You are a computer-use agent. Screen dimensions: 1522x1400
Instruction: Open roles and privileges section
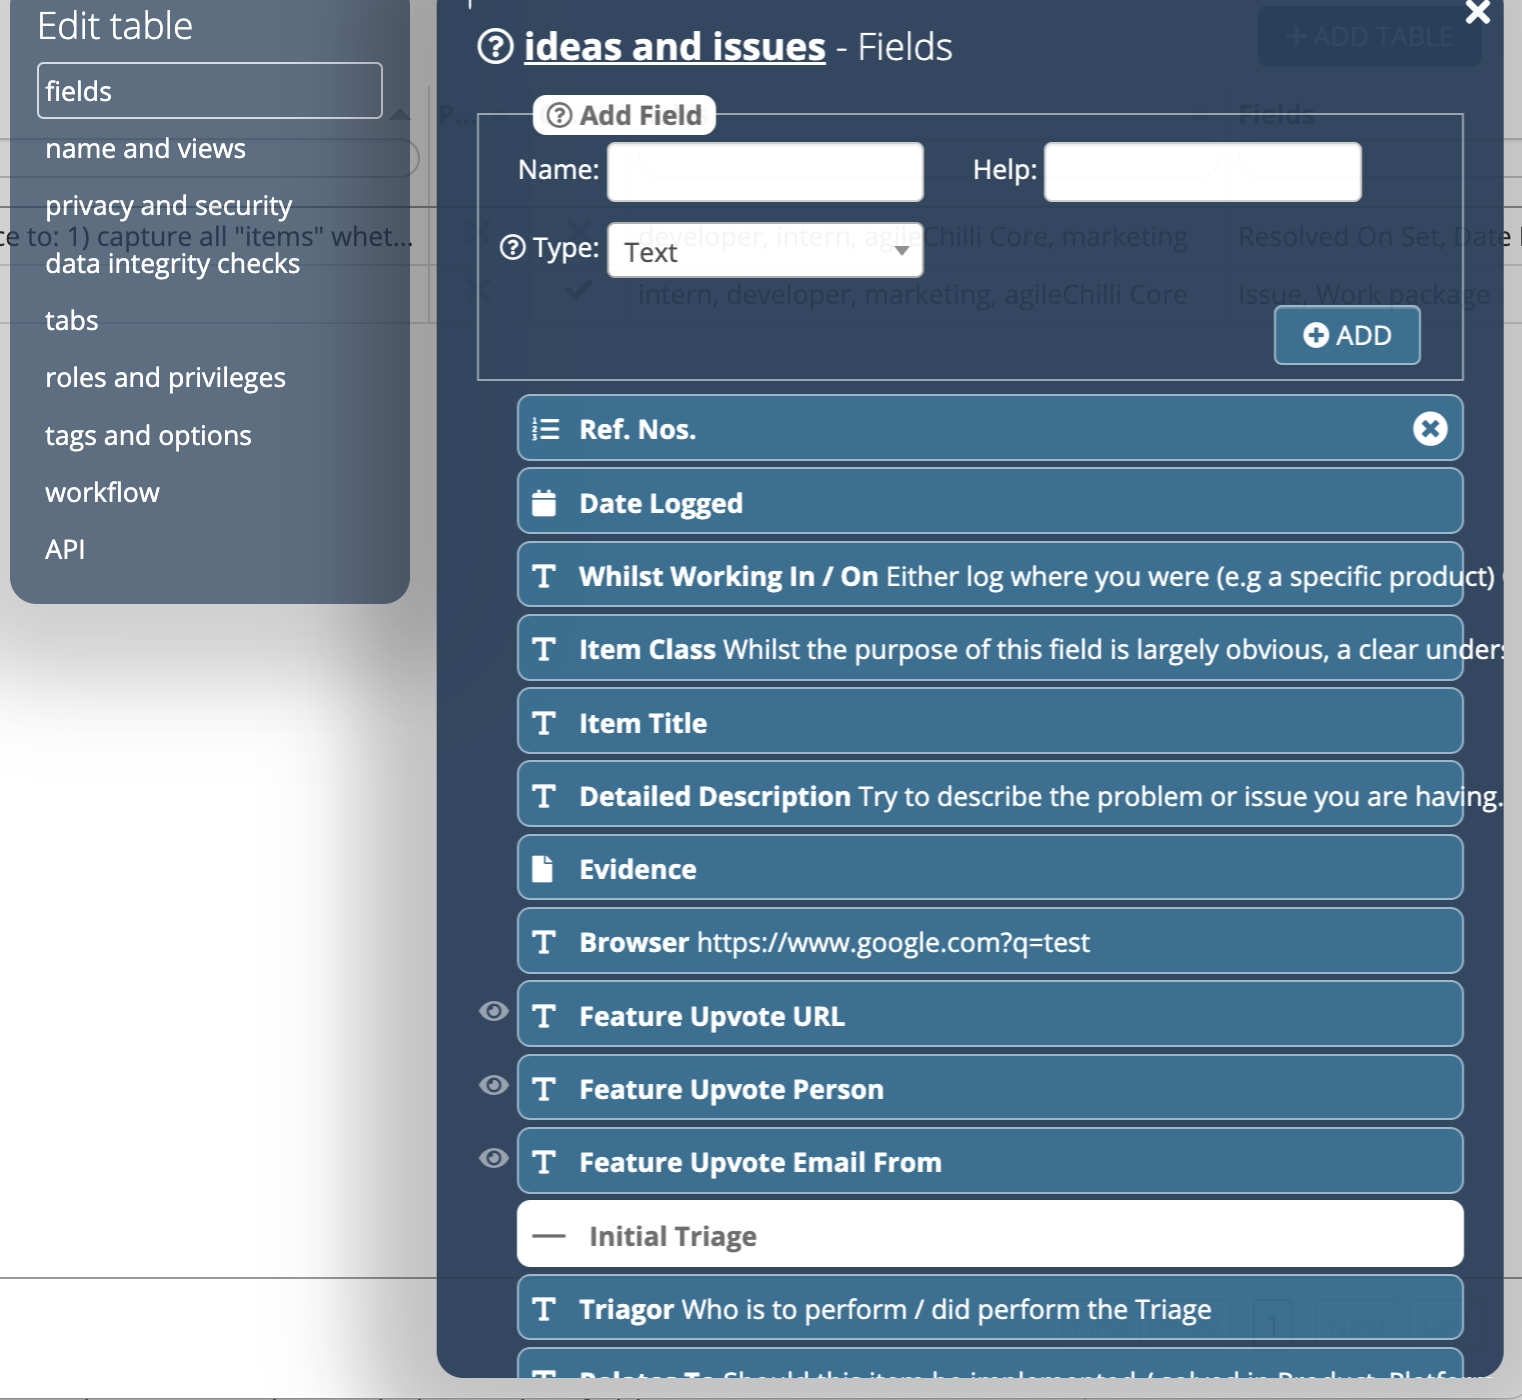point(165,377)
